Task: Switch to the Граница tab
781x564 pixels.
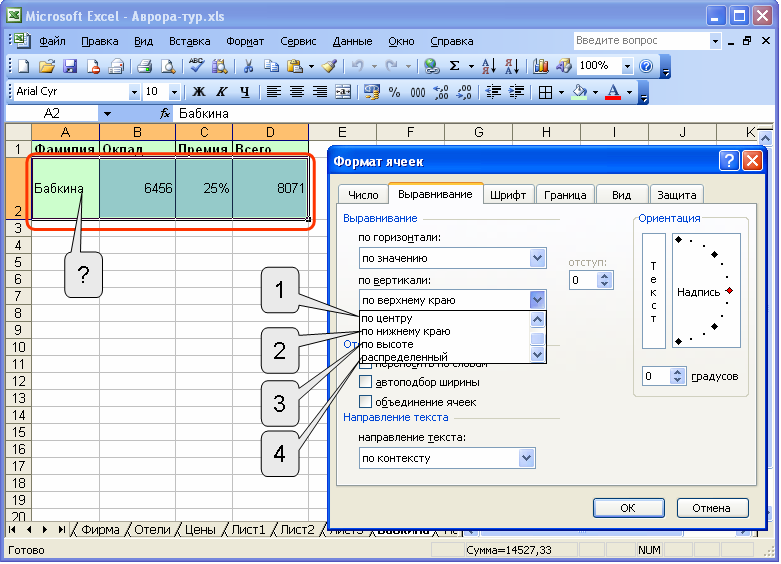Action: [565, 195]
